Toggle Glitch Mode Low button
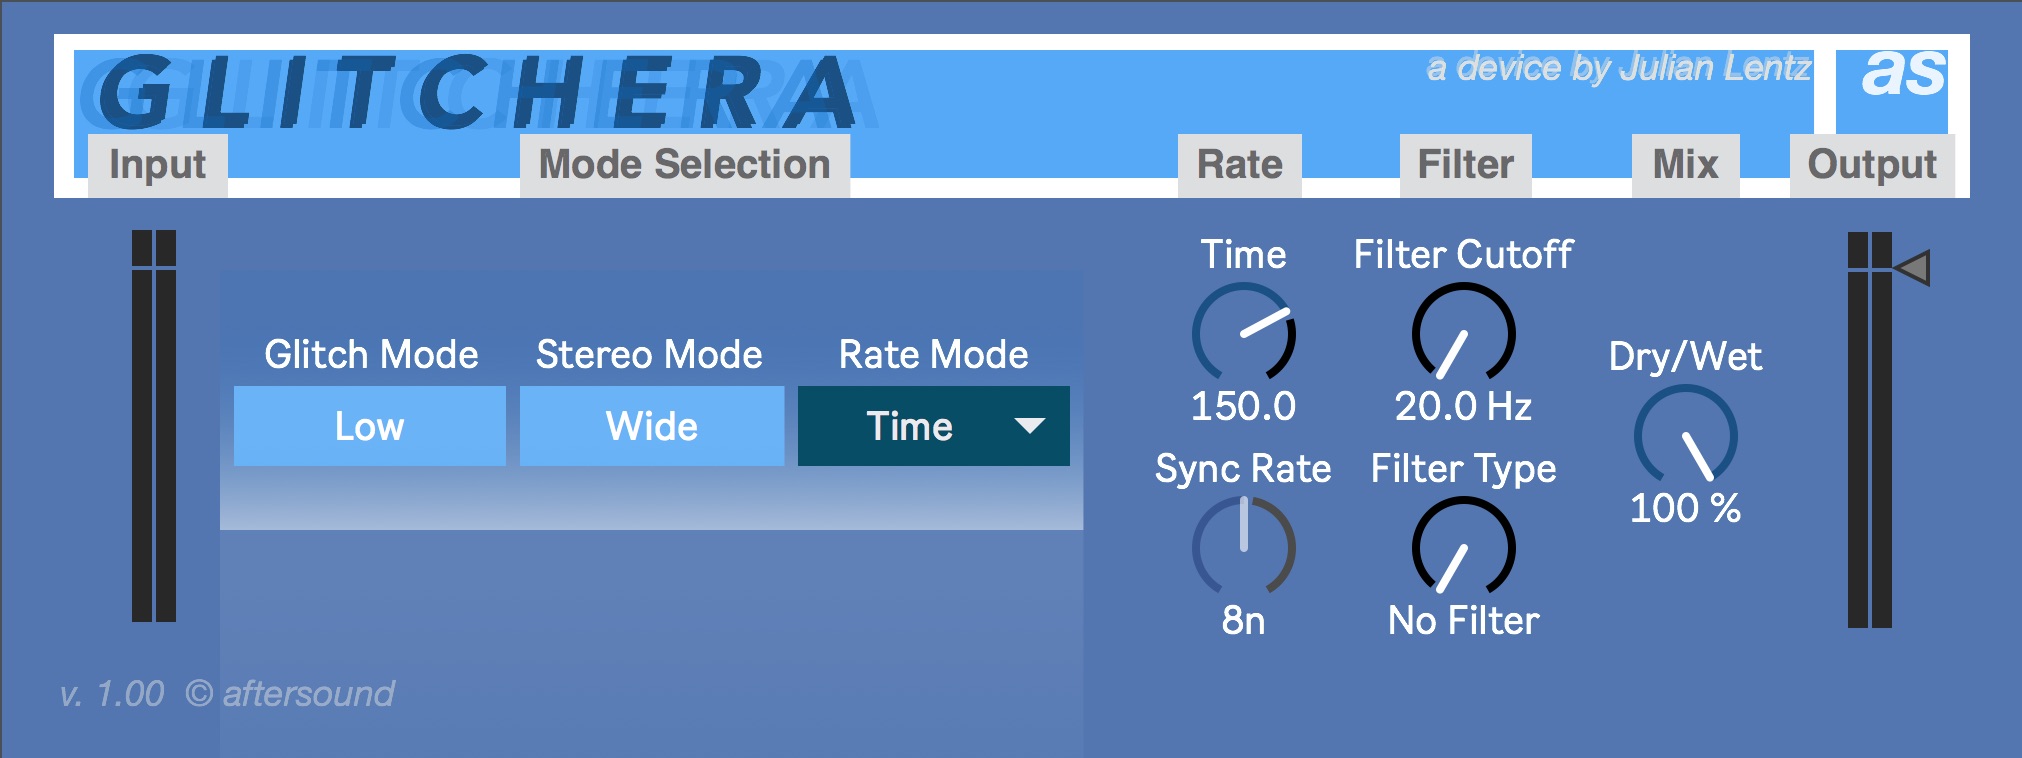The height and width of the screenshot is (758, 2022). coord(369,426)
